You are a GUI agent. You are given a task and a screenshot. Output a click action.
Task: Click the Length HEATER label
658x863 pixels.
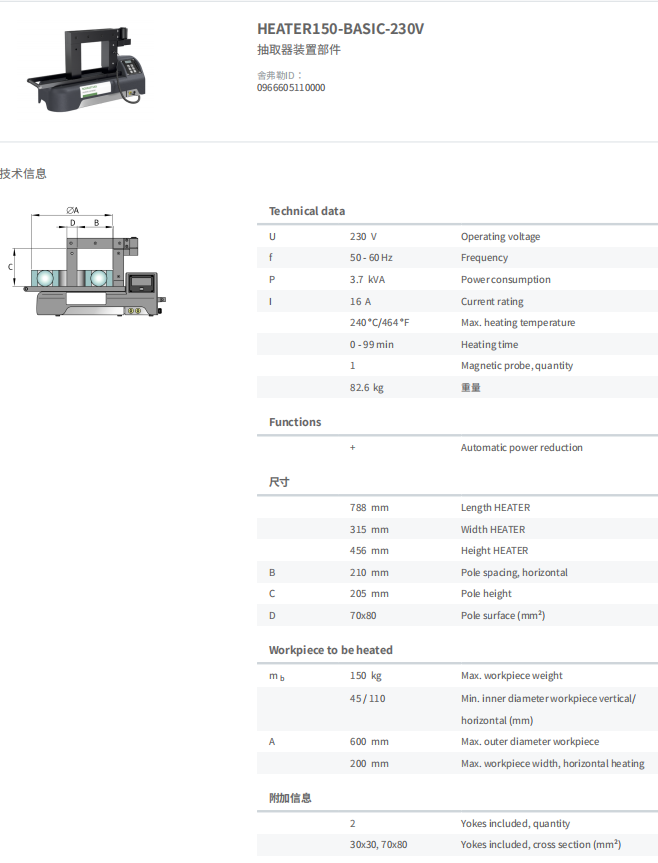(x=496, y=507)
